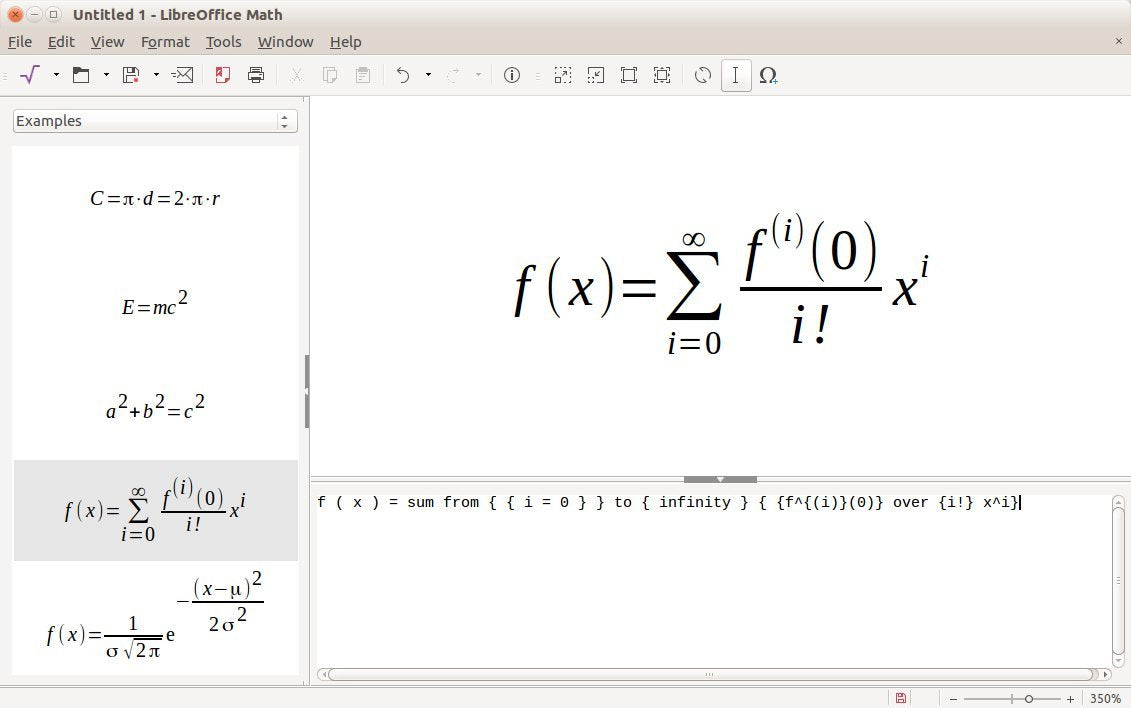The image size is (1131, 708).
Task: Click the Zoom In icon
Action: click(563, 75)
